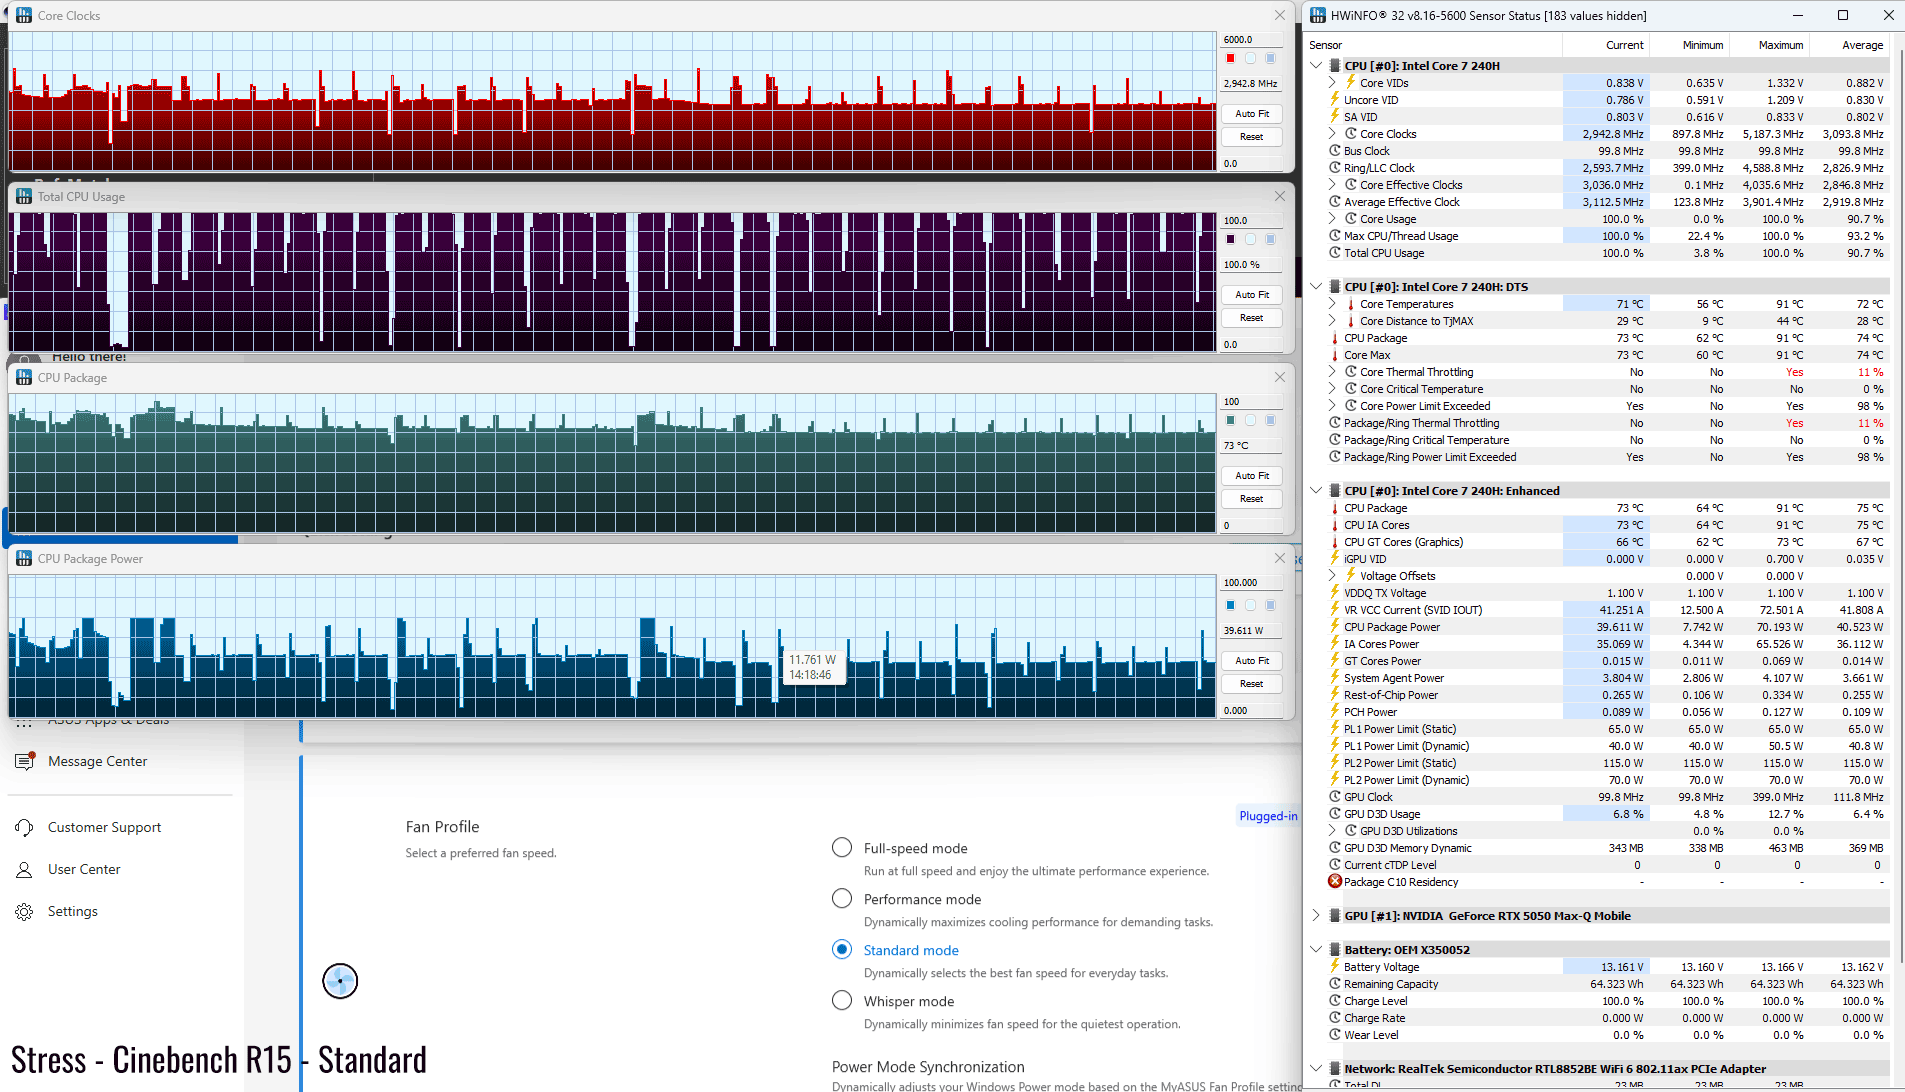Click the blue line swatch in CPU Package Power graph
1905x1092 pixels.
pos(1230,605)
